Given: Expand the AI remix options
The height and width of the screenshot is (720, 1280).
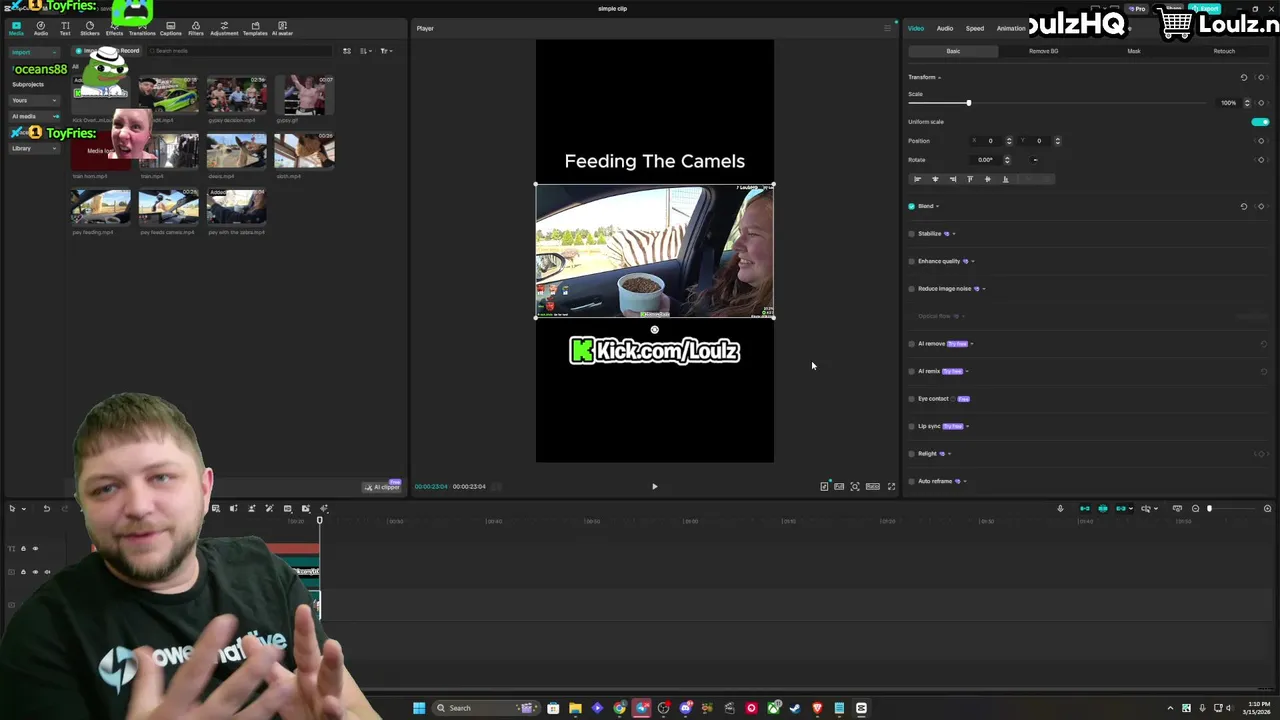Looking at the screenshot, I should click(x=967, y=371).
